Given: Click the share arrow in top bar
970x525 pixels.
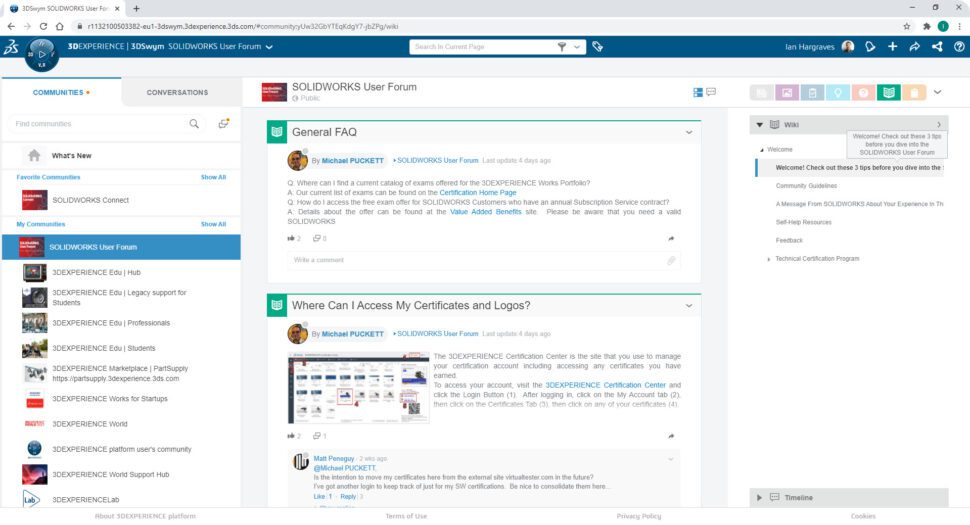Looking at the screenshot, I should point(914,47).
